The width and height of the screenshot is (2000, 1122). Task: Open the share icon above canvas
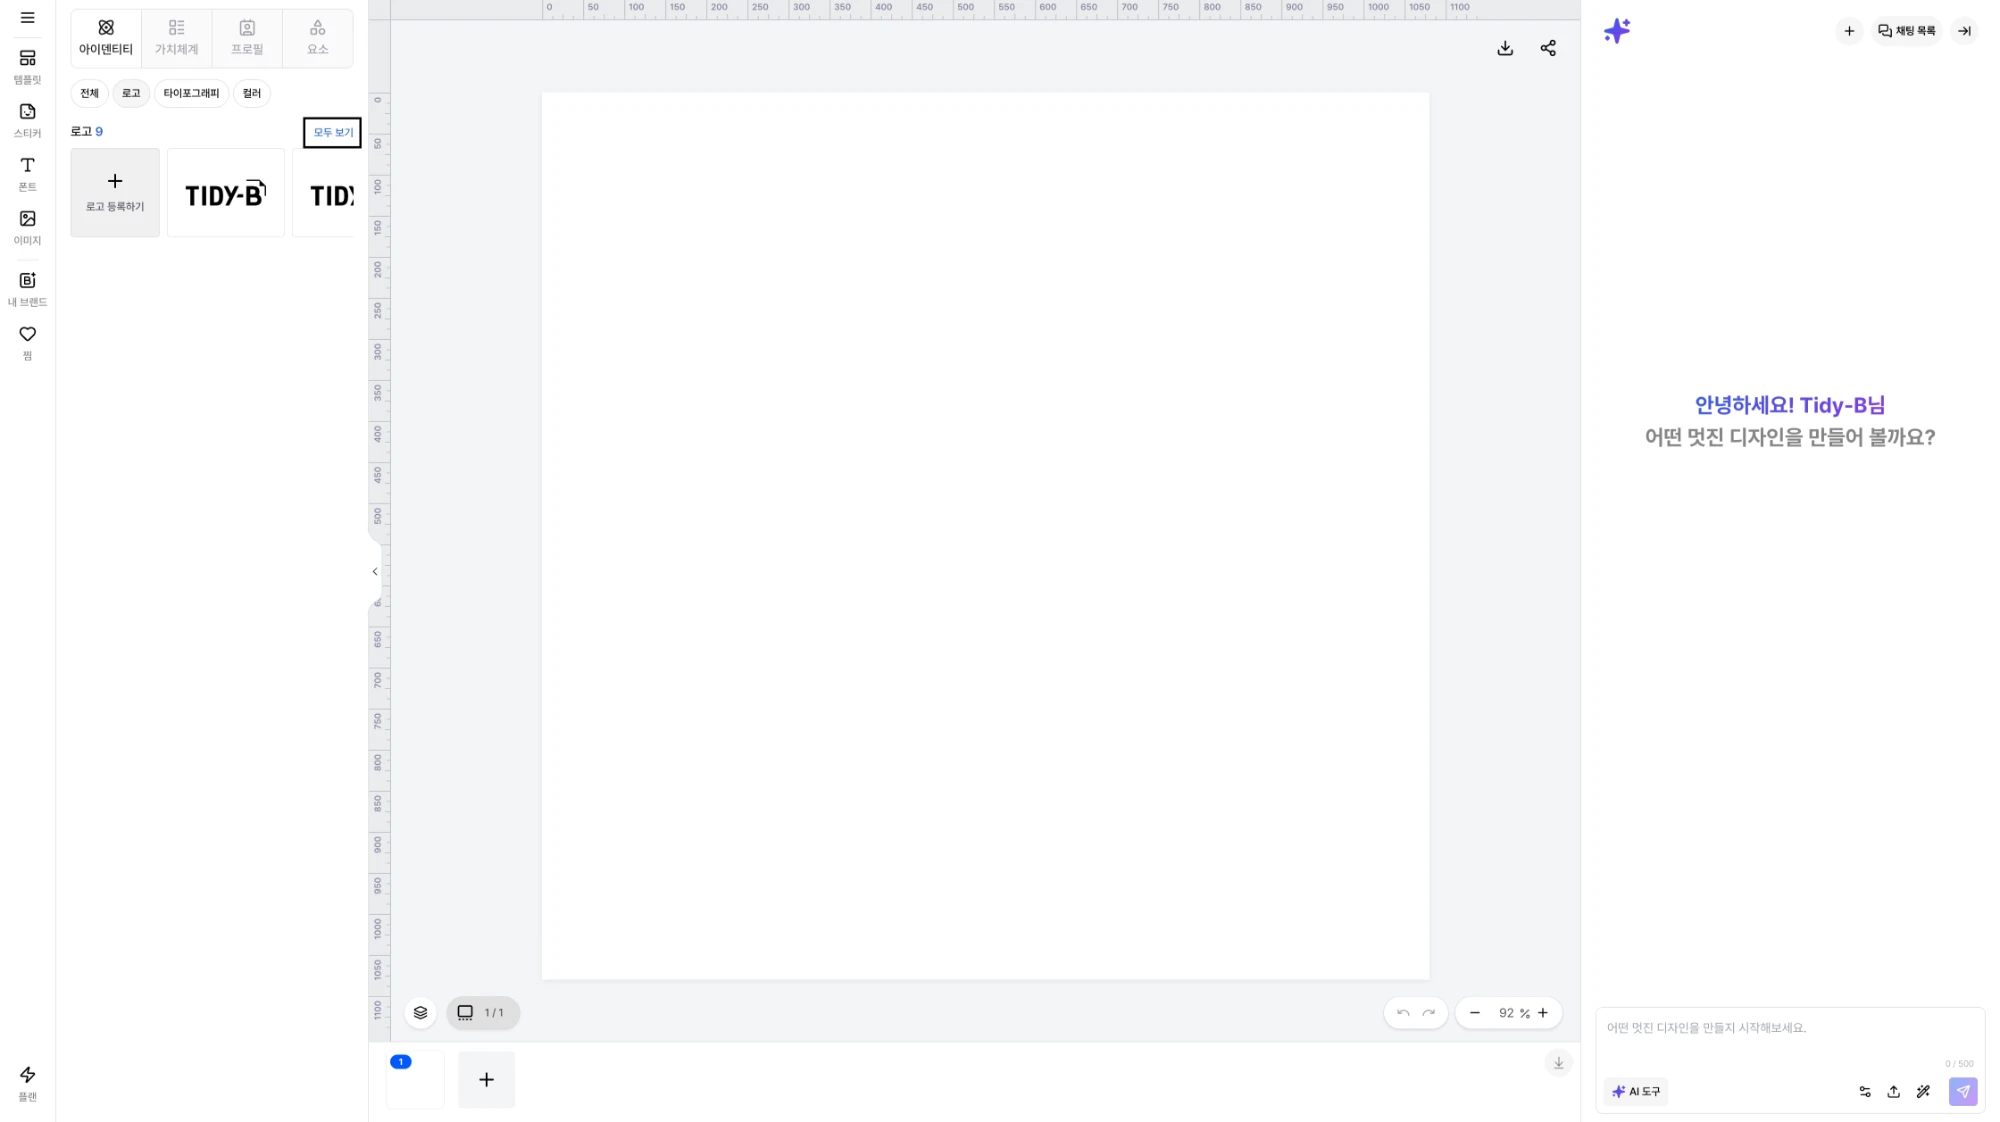click(x=1548, y=48)
